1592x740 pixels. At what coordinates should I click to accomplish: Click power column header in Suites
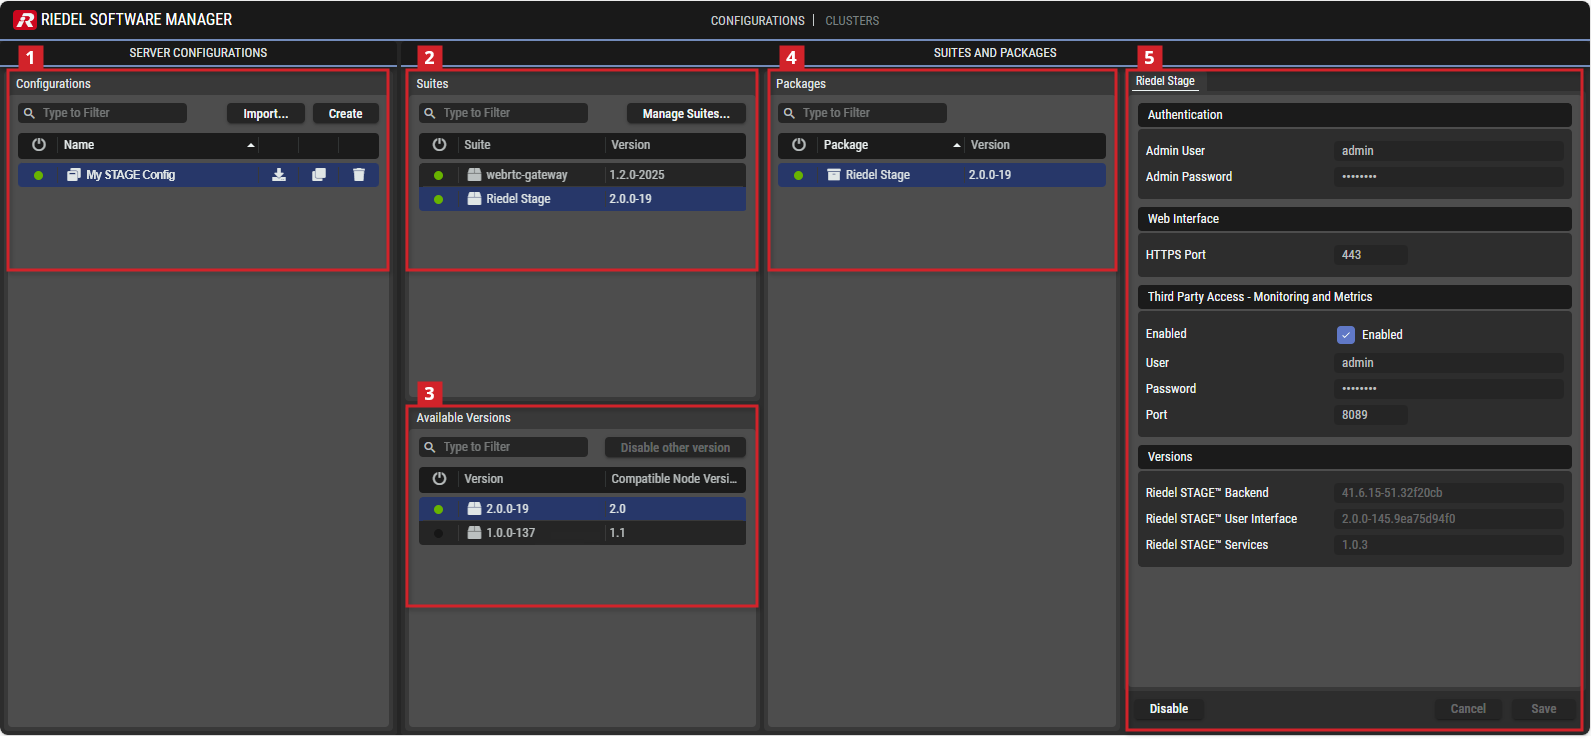point(439,145)
